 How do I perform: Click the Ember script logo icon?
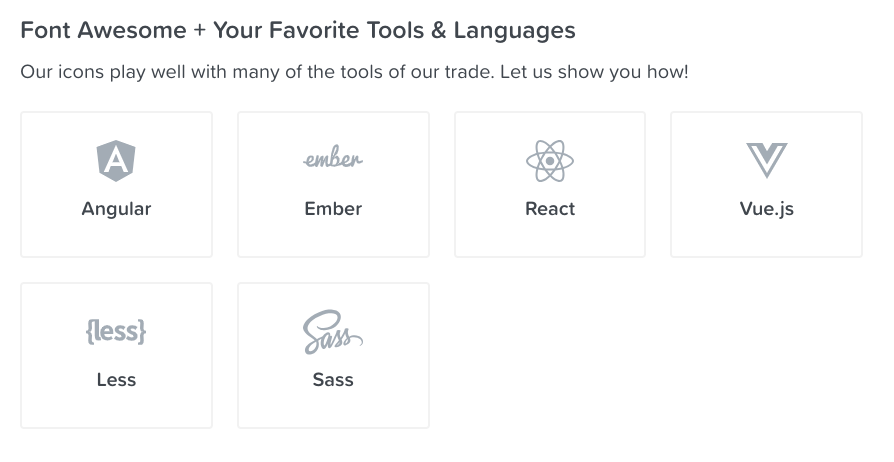(333, 157)
